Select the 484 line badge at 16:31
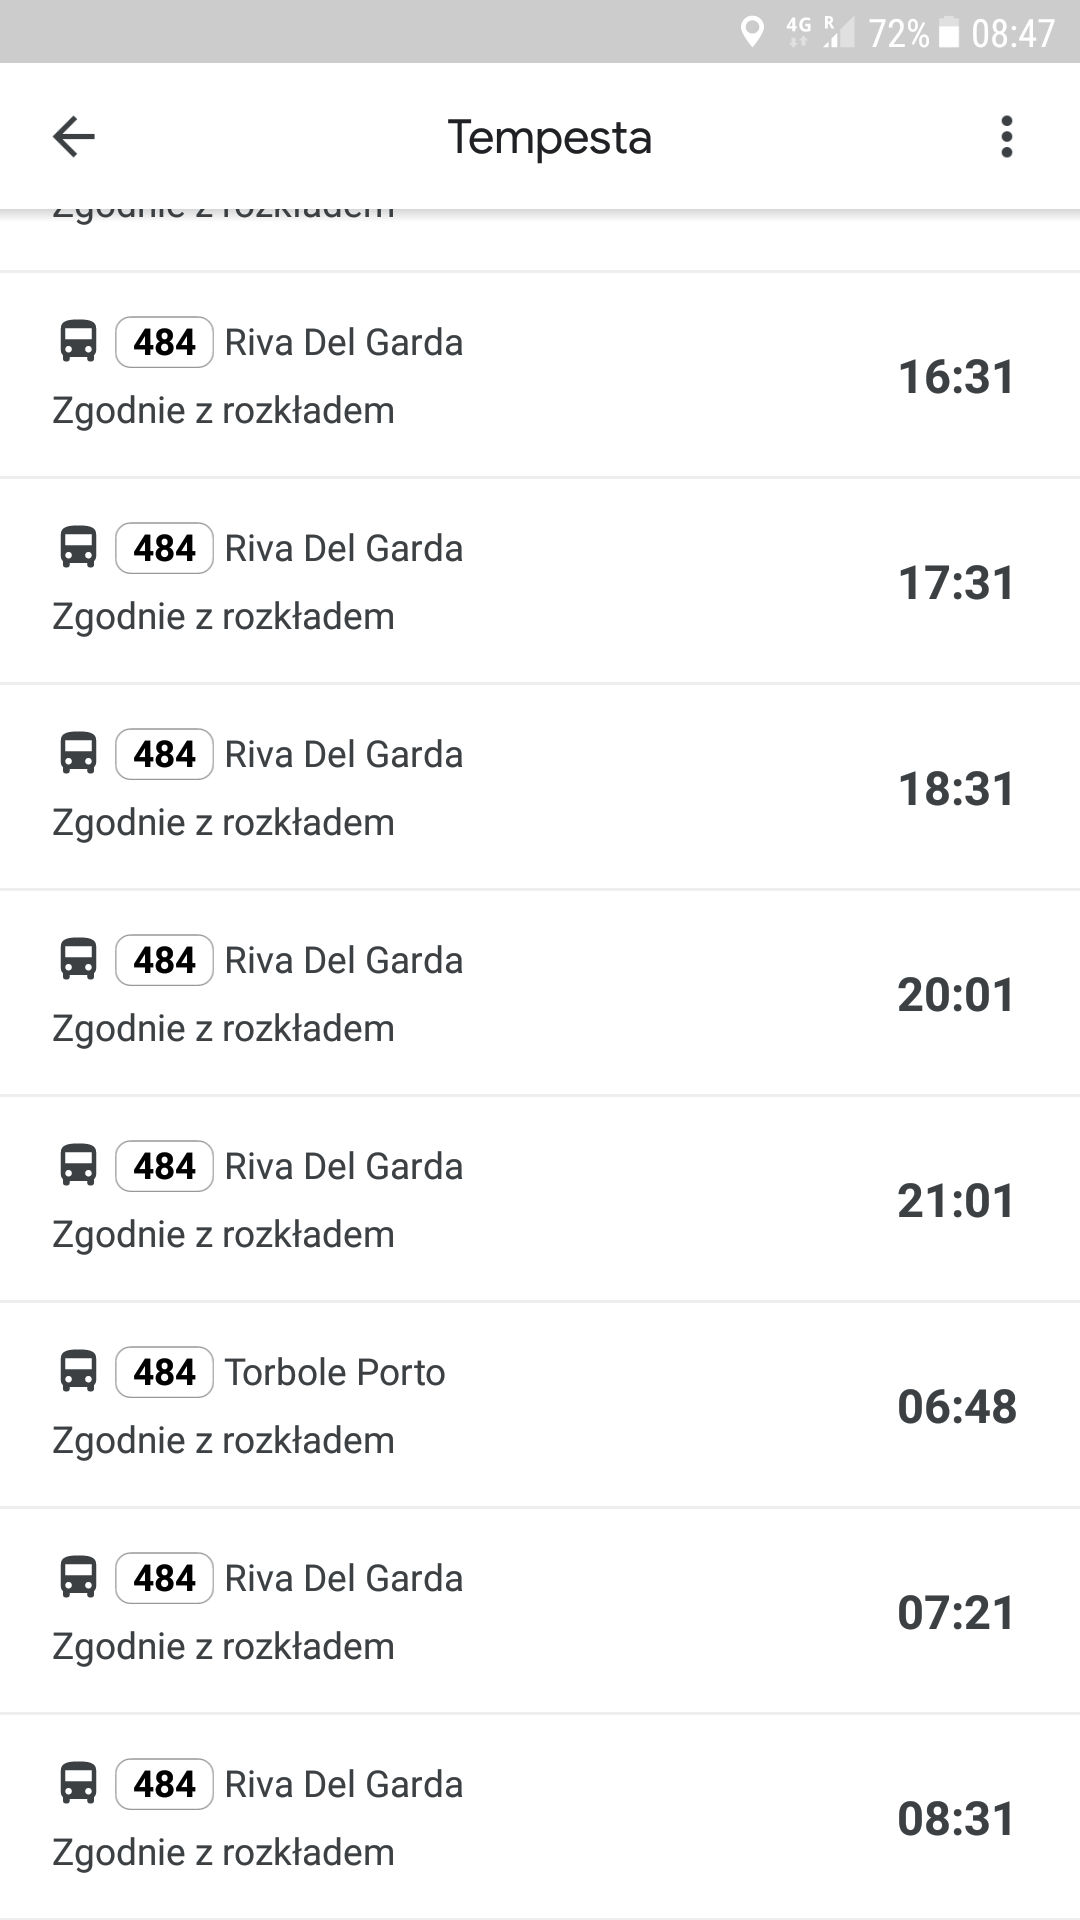This screenshot has height=1920, width=1080. [164, 342]
